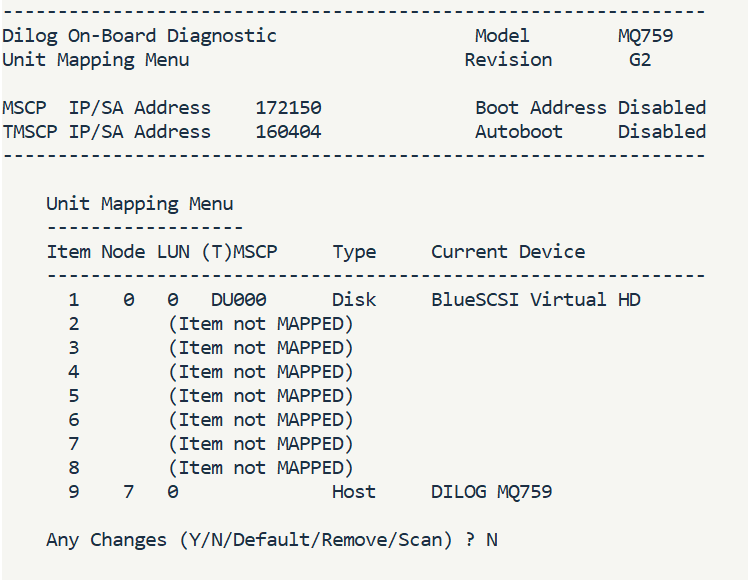Viewport: 748px width, 580px height.
Task: Select the Boot Address Disabled setting
Action: 661,108
